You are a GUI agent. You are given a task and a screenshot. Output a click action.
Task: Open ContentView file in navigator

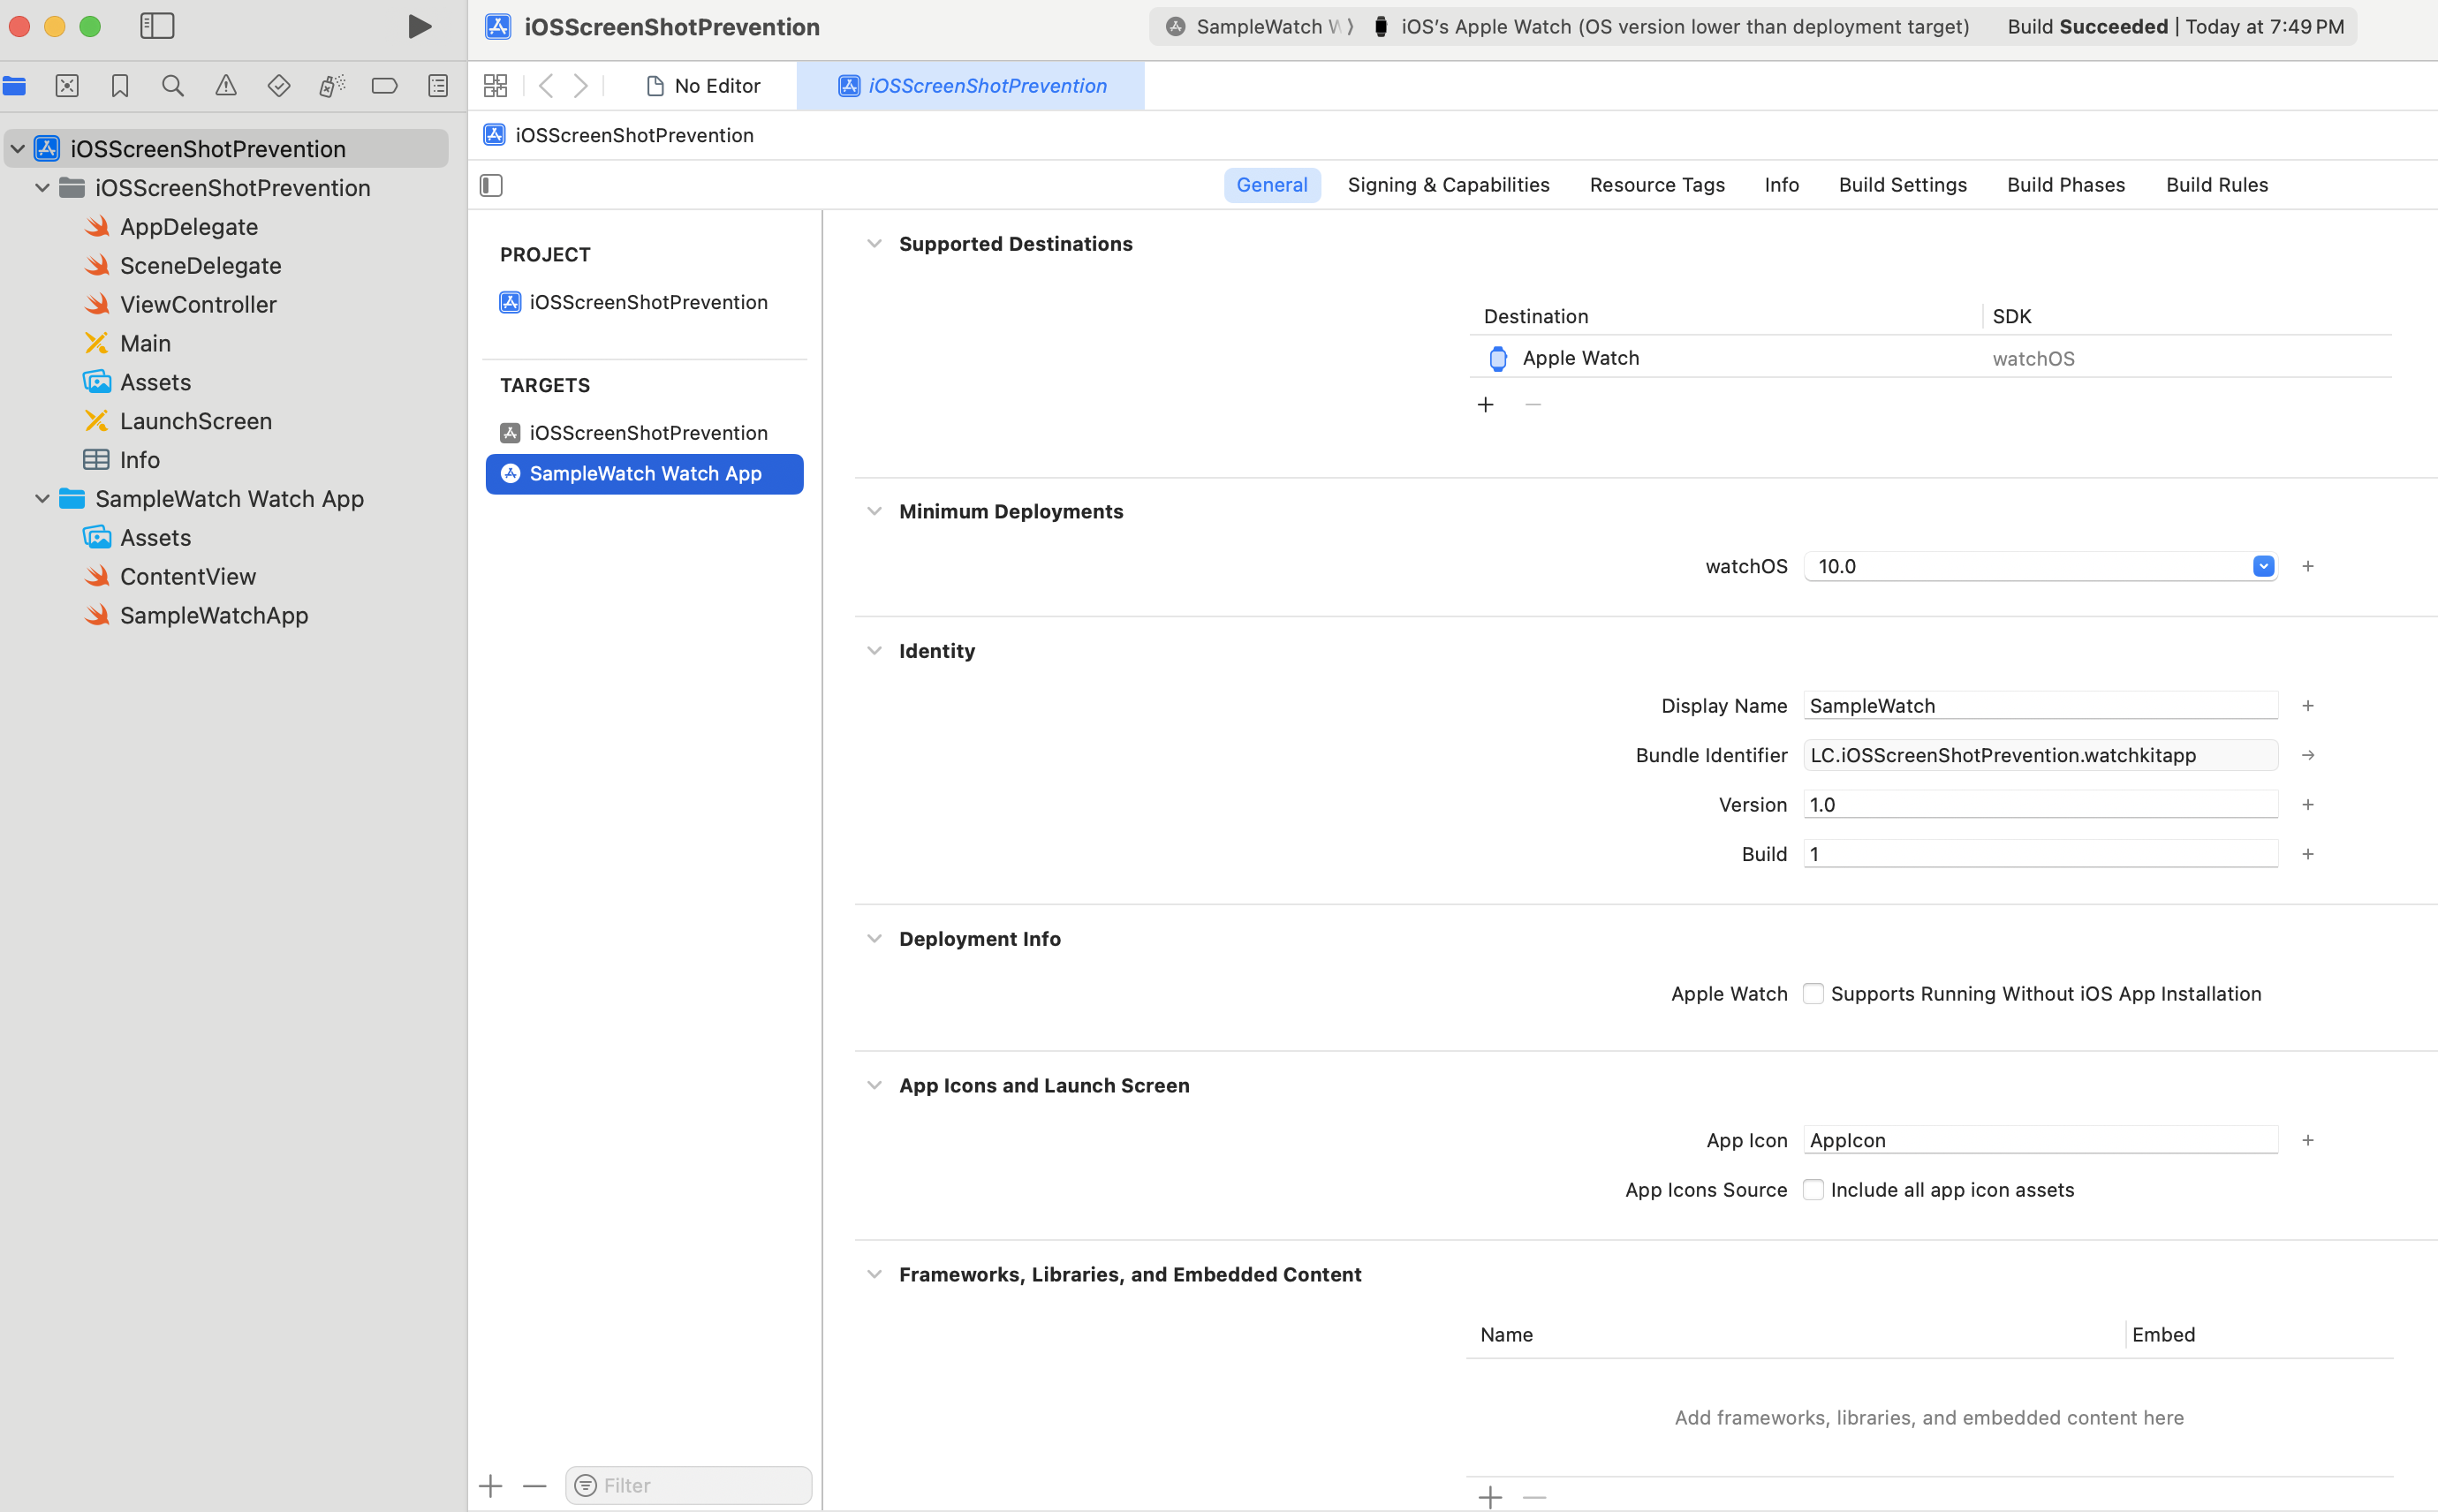[x=188, y=577]
